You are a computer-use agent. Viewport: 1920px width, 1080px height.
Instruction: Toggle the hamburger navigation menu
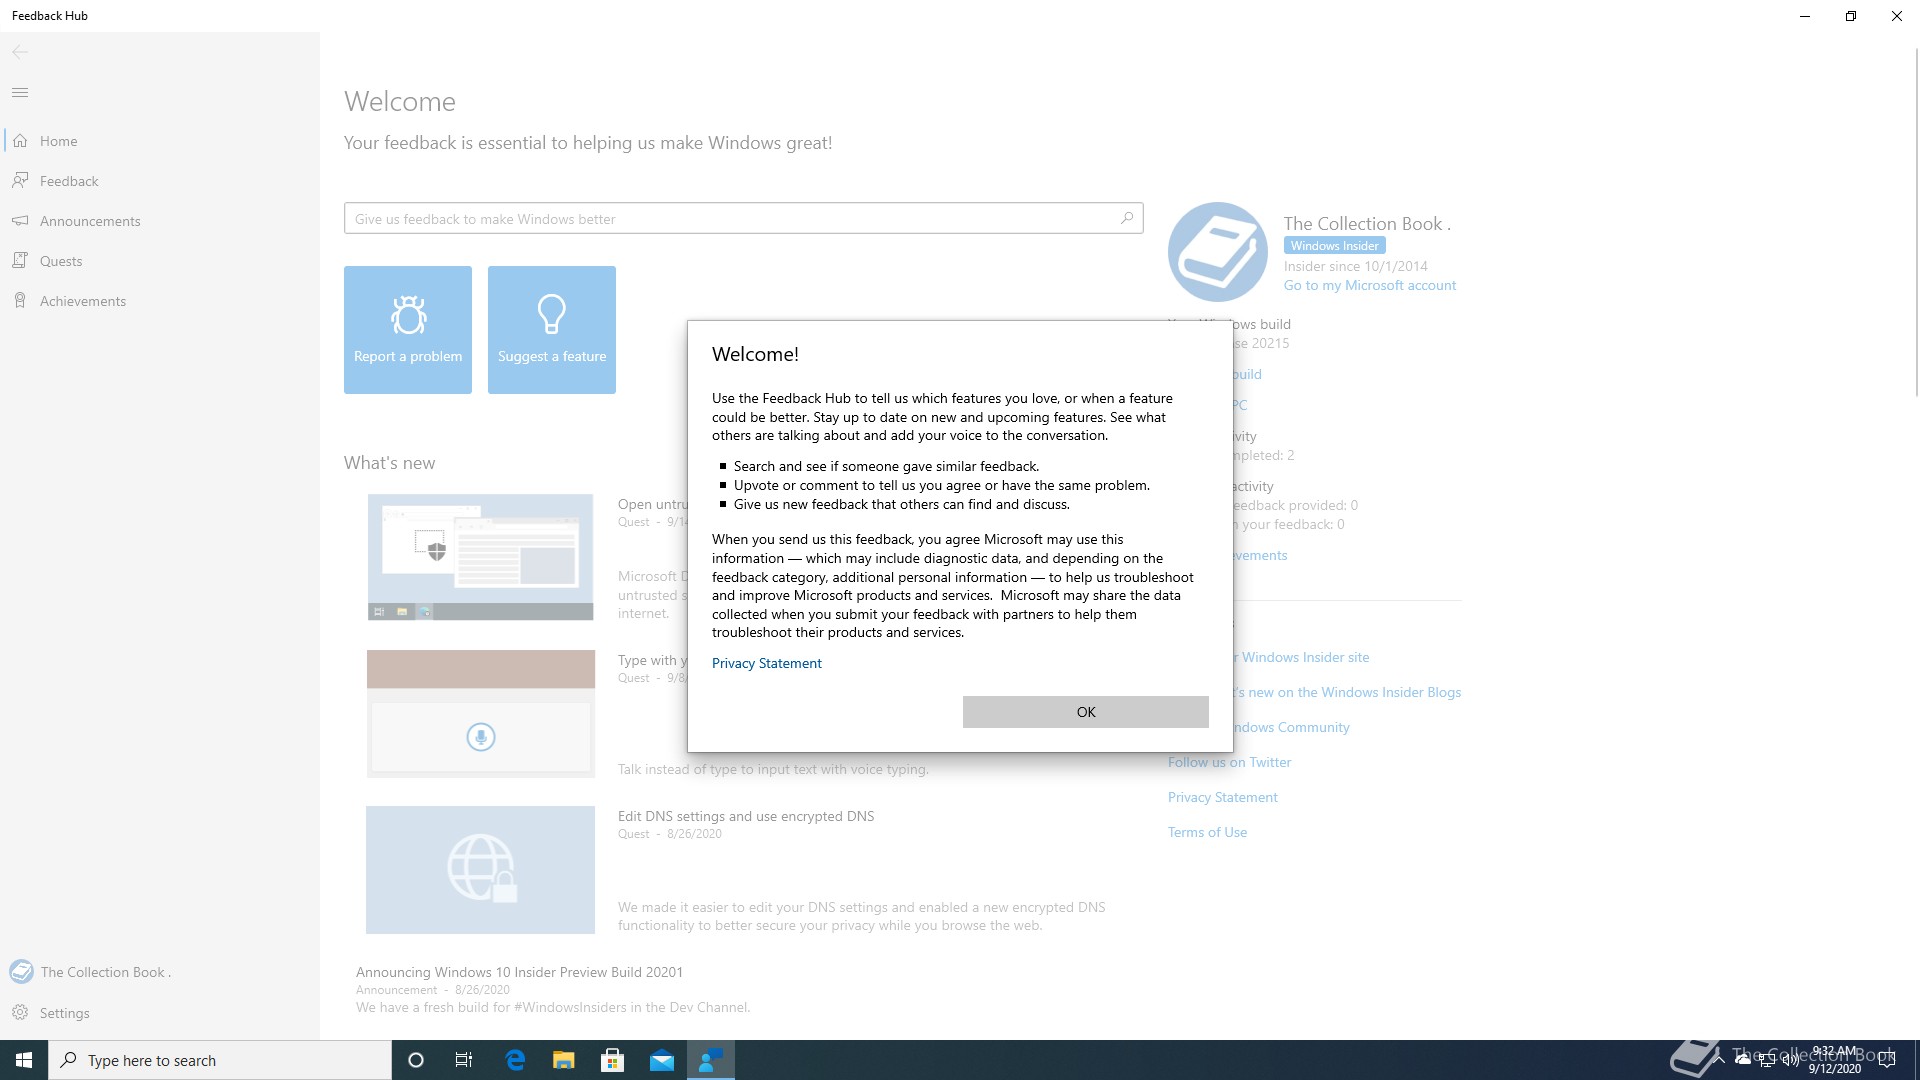pos(20,93)
